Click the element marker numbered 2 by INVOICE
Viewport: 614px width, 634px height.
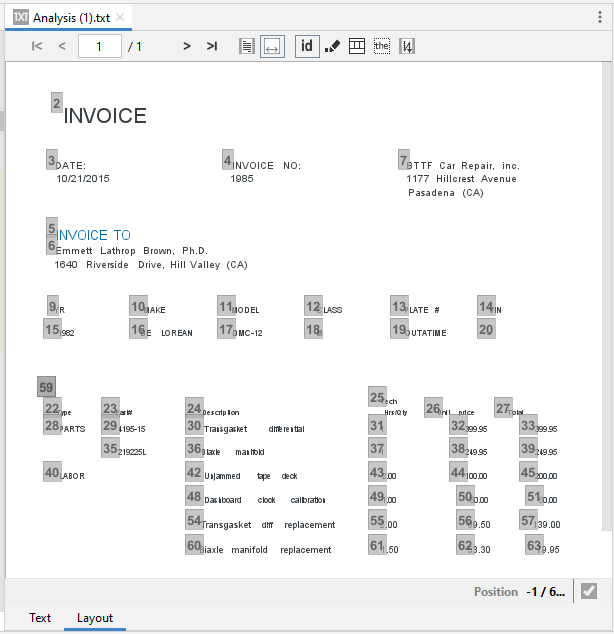57,103
